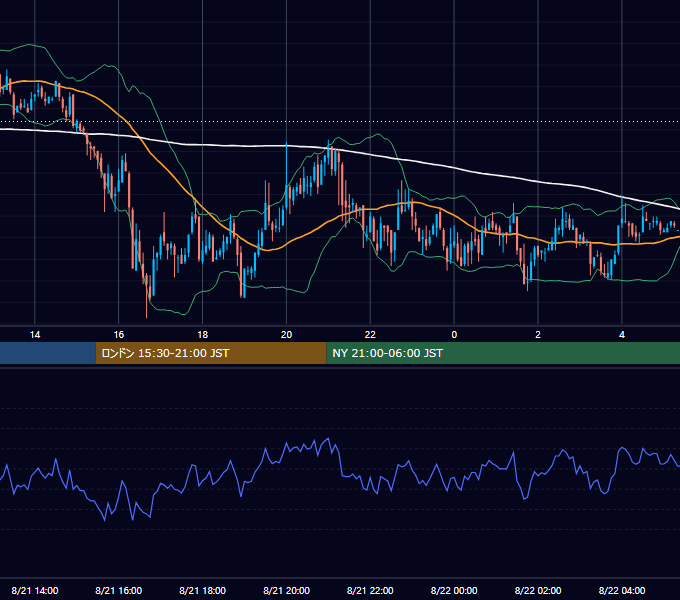Screen dimensions: 680x600
Task: Select the NY 21:00-06:00 JST session bar
Action: tap(503, 353)
